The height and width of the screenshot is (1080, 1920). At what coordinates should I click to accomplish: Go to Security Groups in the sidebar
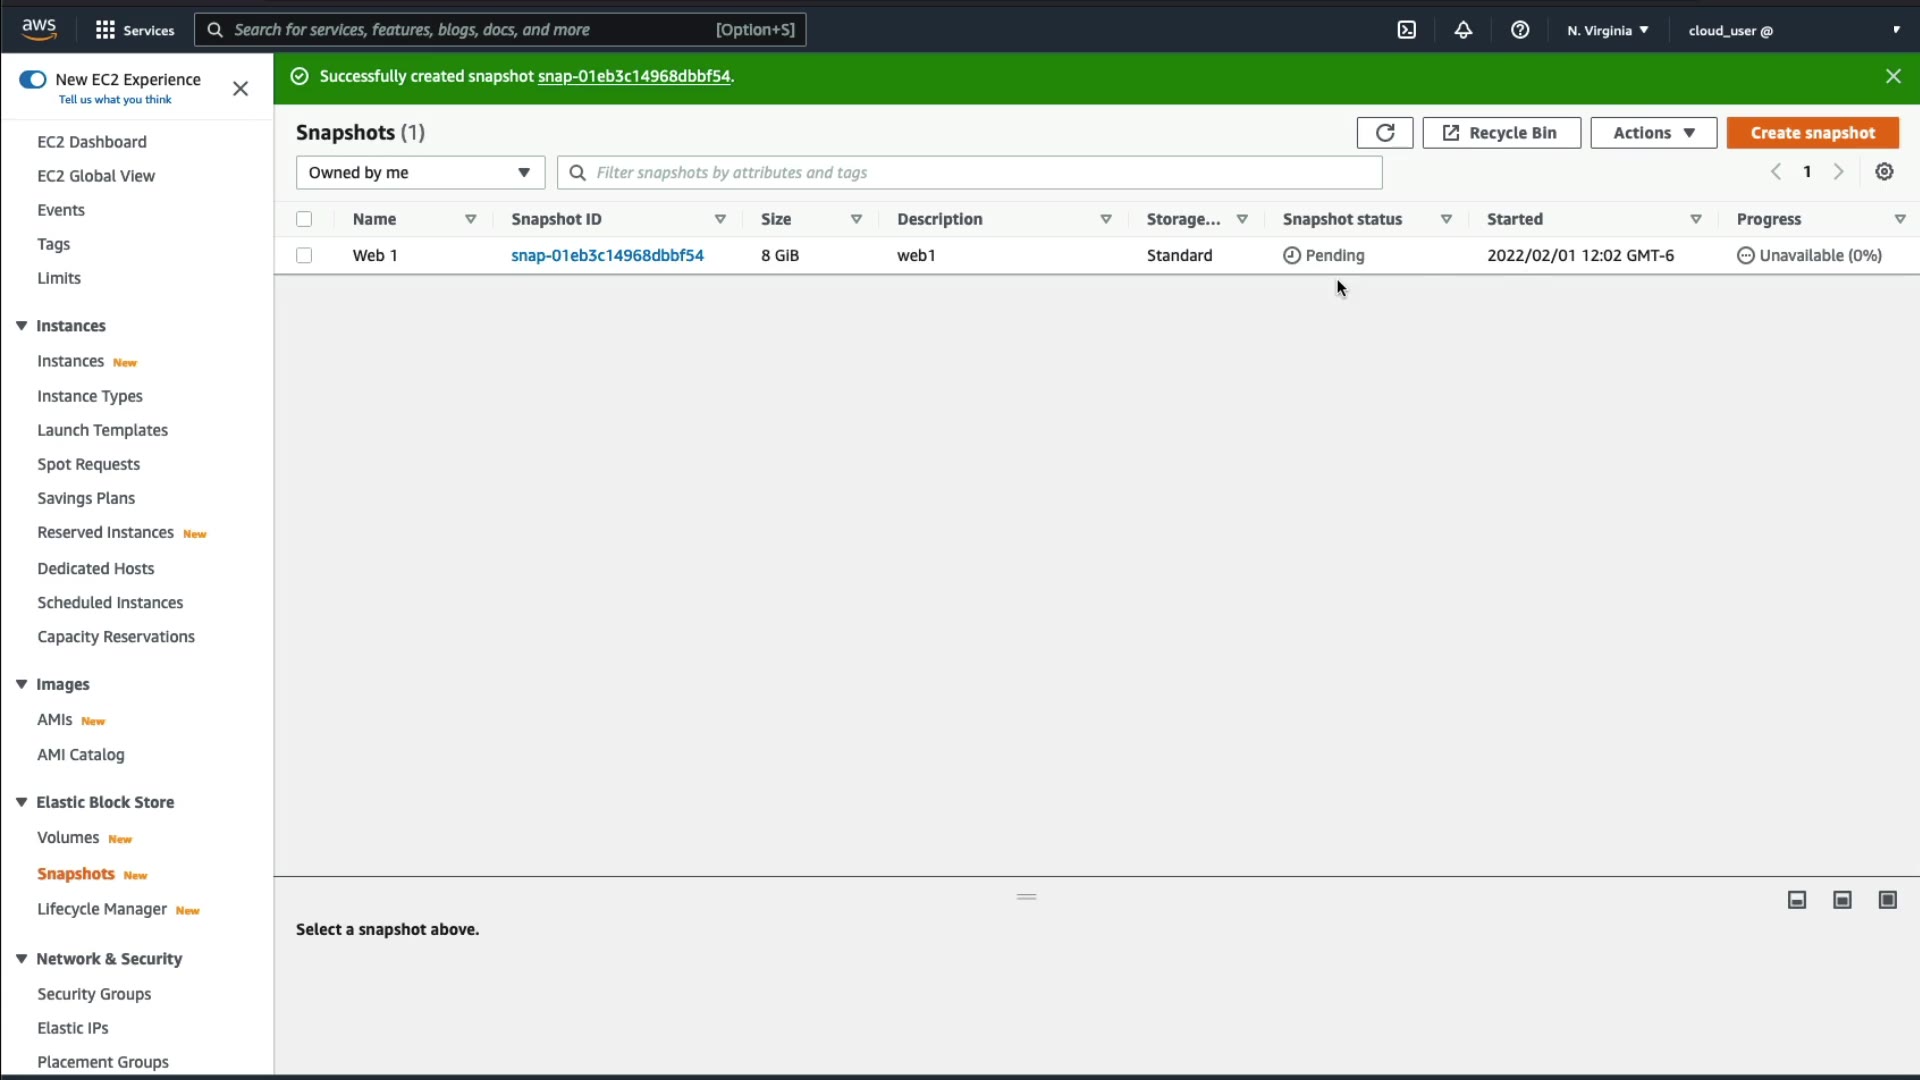(94, 994)
